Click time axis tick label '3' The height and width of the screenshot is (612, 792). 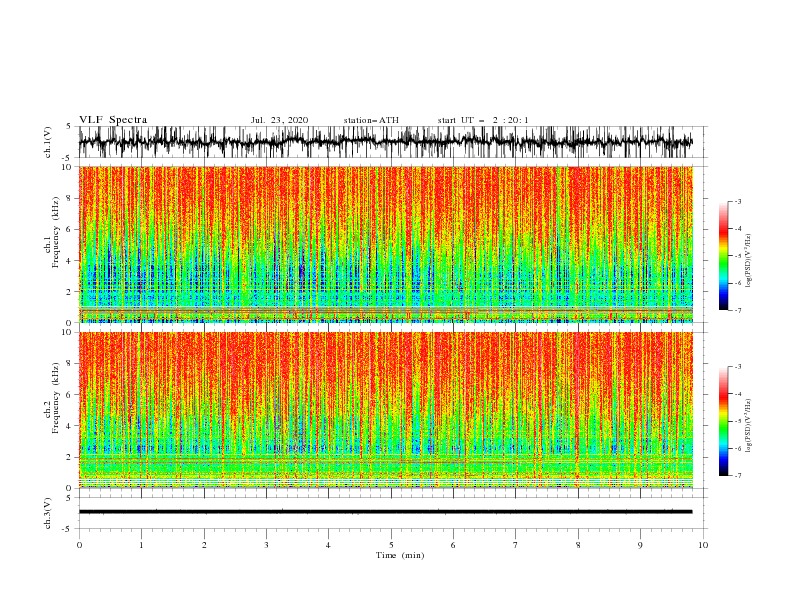pyautogui.click(x=266, y=545)
